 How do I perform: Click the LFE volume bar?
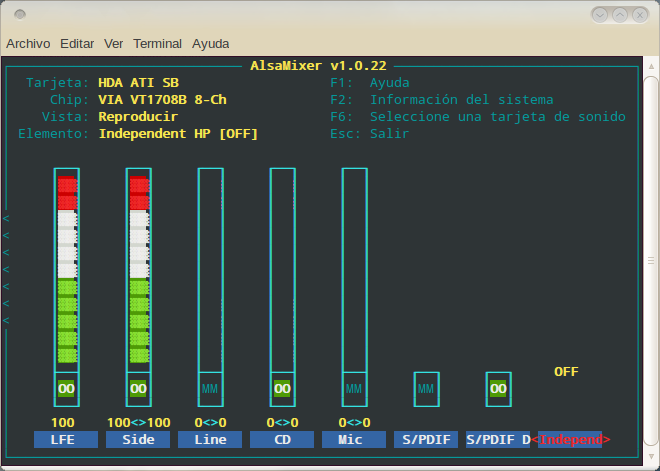[67, 270]
